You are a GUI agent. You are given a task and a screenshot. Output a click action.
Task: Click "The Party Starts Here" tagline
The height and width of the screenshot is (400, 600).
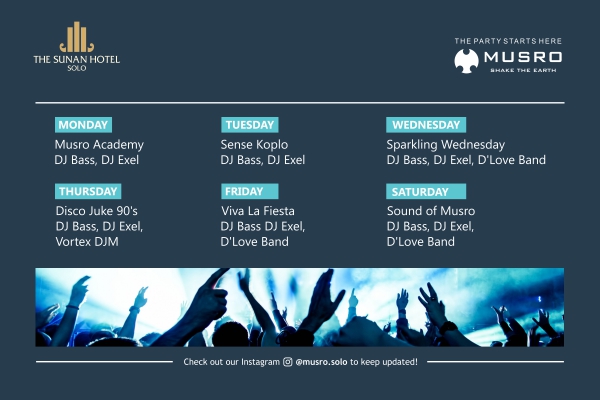tap(508, 41)
